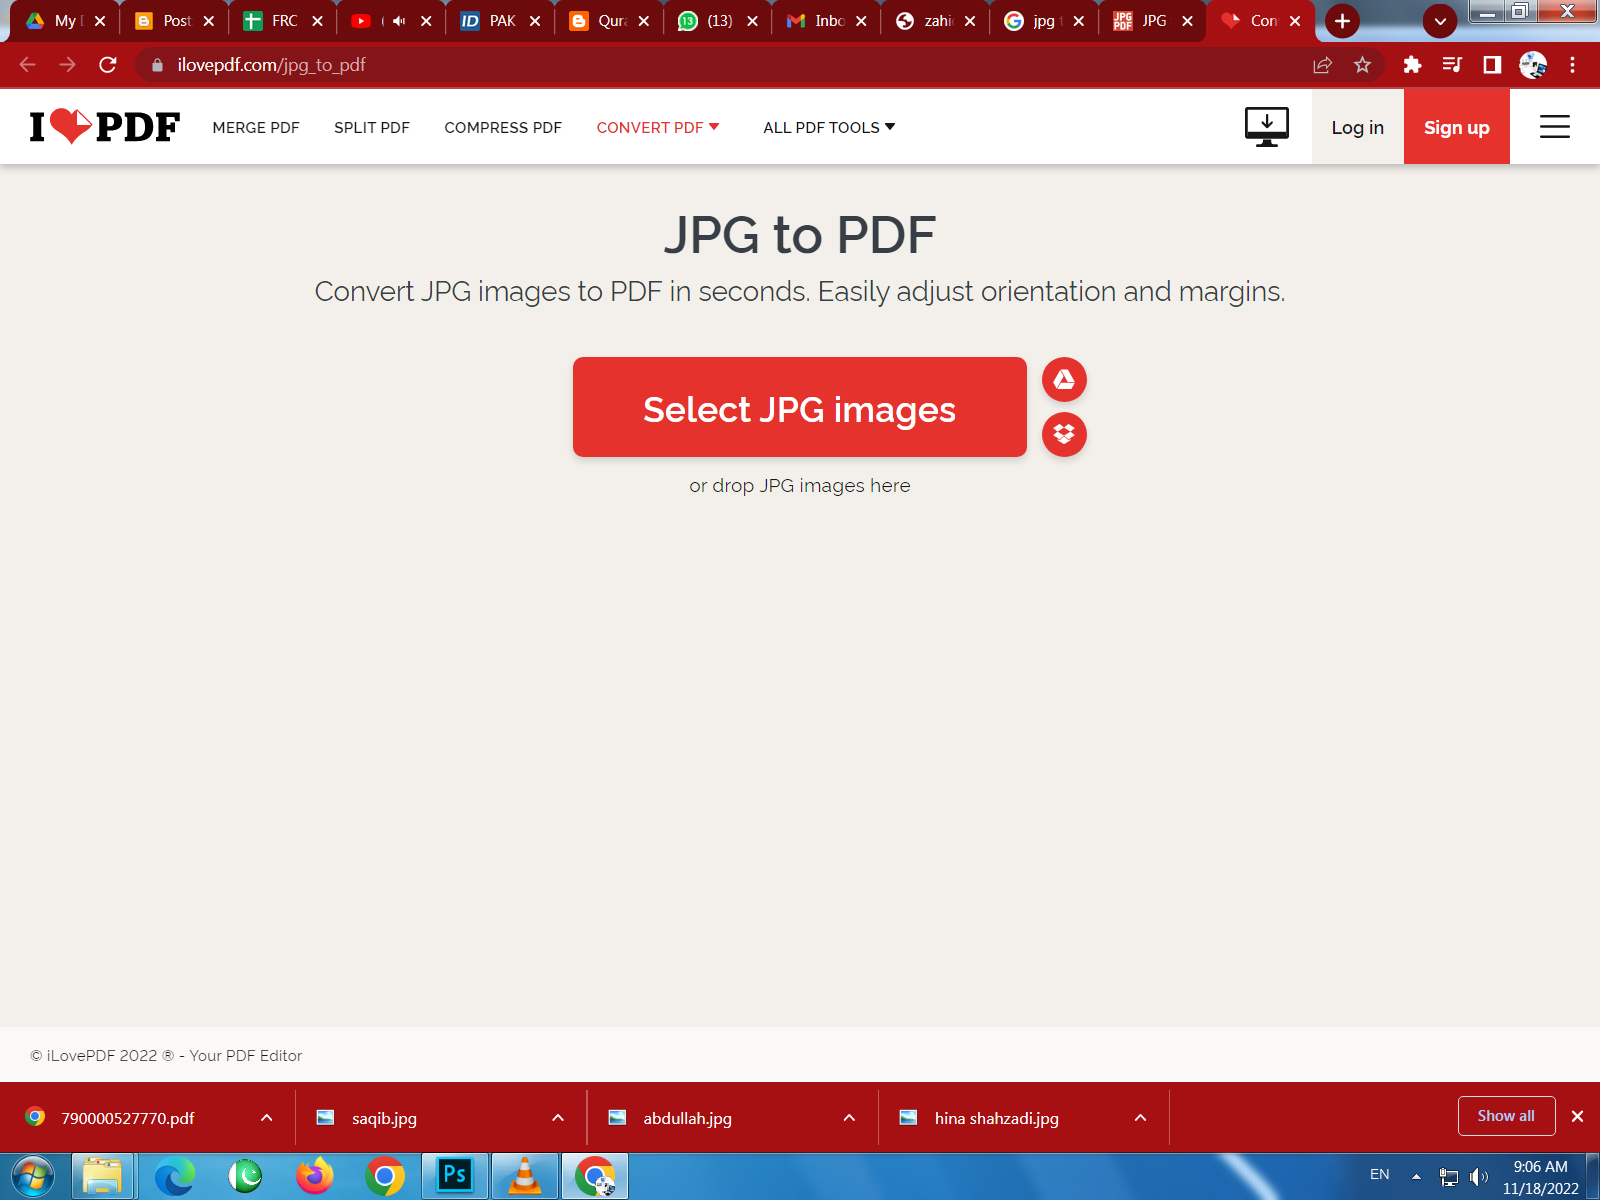Image resolution: width=1600 pixels, height=1200 pixels.
Task: Open options for saqib.jpg download
Action: [x=558, y=1118]
